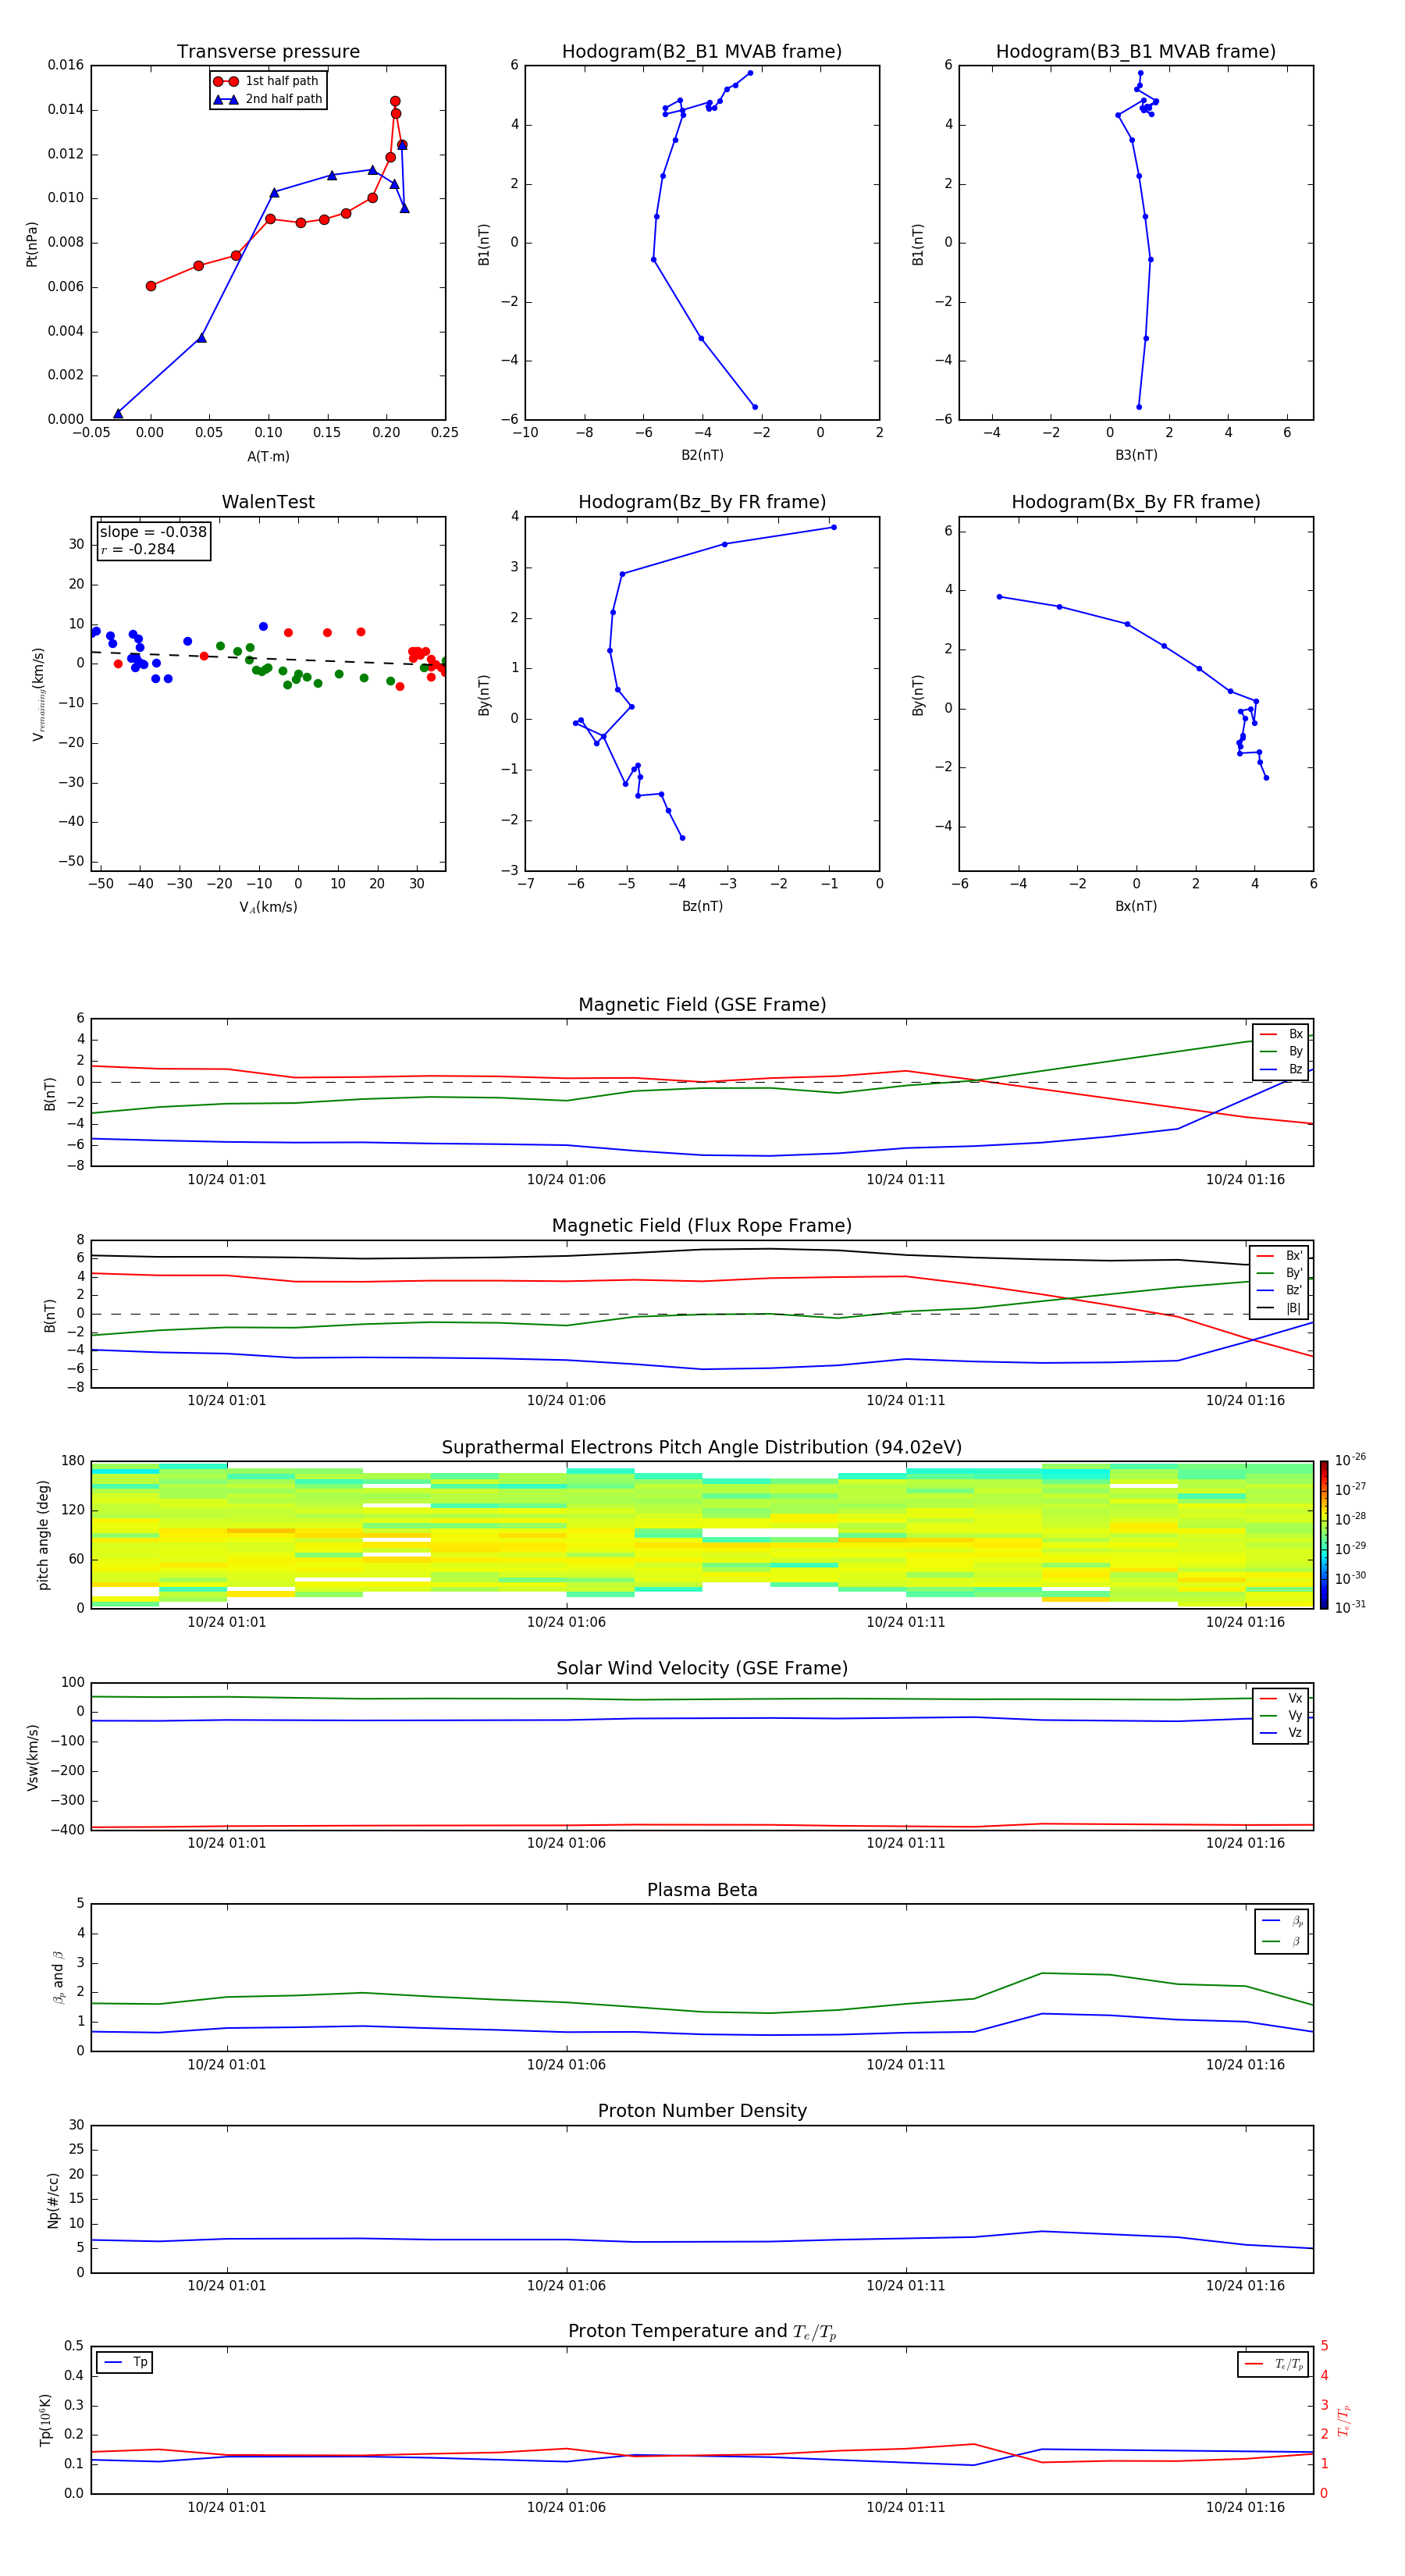Click the "V_remaining(km/s)" y-axis label
The height and width of the screenshot is (2576, 1405).
[38, 694]
